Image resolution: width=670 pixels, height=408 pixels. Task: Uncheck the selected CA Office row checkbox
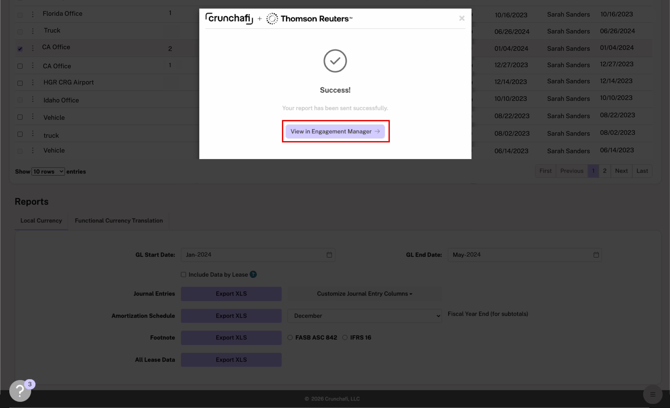pos(20,49)
